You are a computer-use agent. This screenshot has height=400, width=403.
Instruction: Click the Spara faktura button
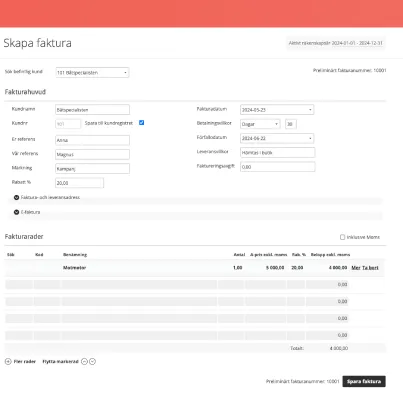364,381
